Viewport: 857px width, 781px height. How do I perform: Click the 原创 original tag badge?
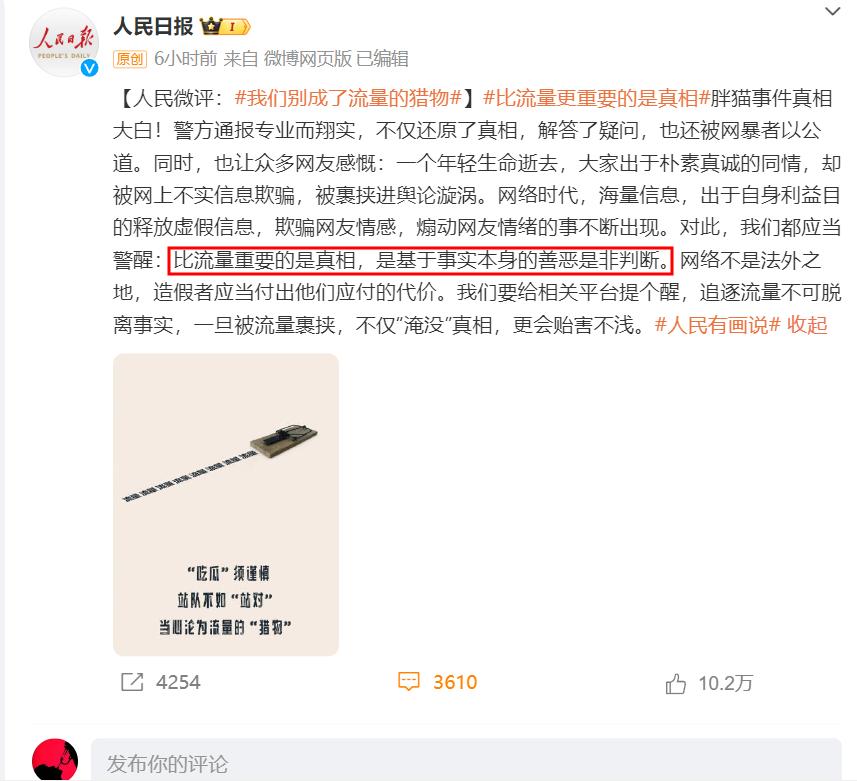130,58
